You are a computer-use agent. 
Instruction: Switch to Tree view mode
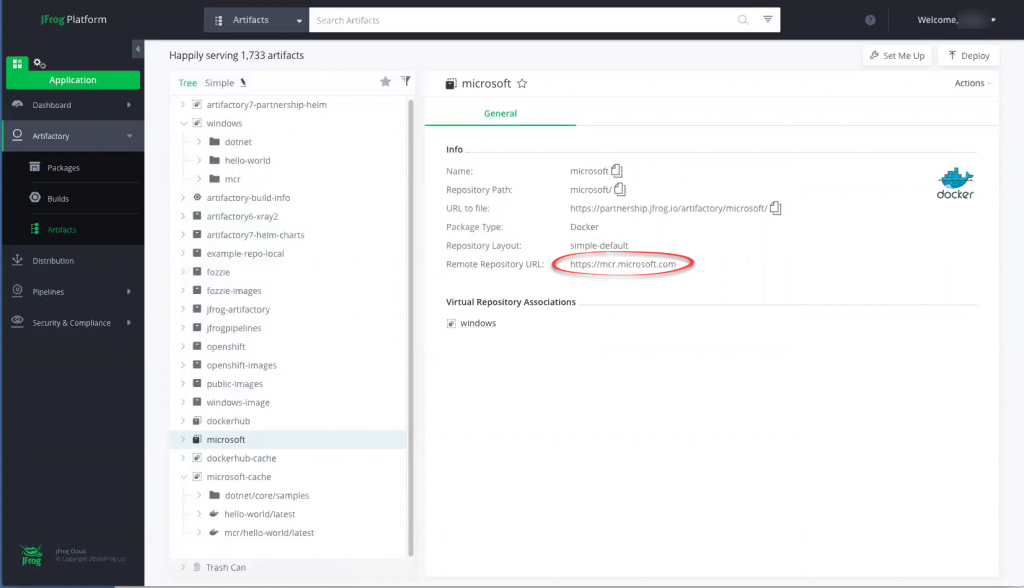[187, 83]
